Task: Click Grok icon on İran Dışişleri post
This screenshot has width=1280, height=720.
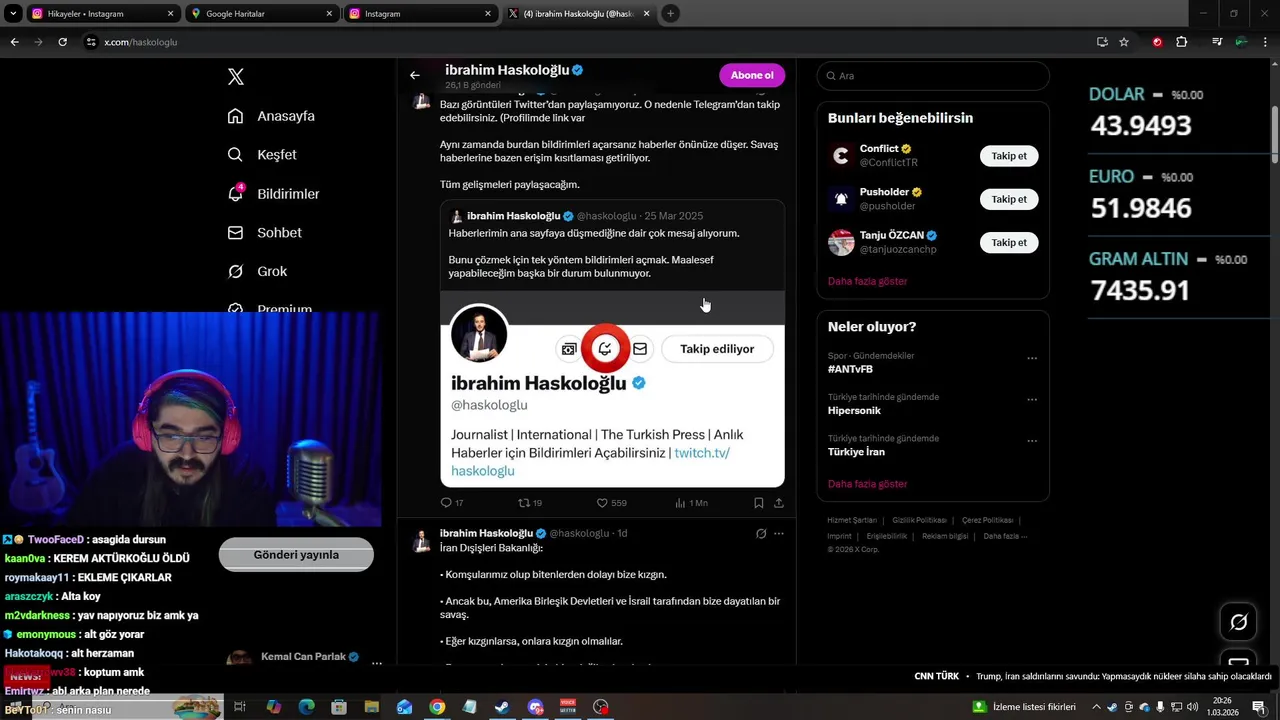Action: pyautogui.click(x=761, y=534)
